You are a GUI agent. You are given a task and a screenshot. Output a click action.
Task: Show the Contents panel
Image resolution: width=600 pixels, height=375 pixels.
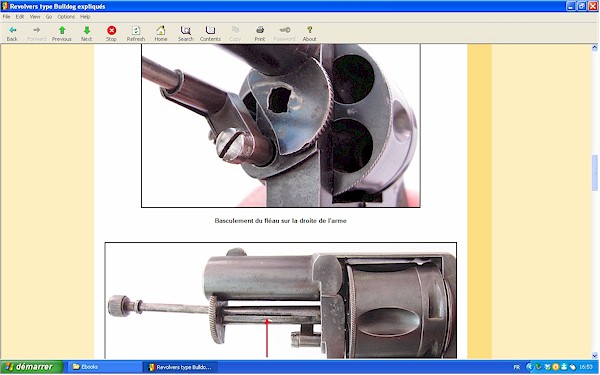210,34
